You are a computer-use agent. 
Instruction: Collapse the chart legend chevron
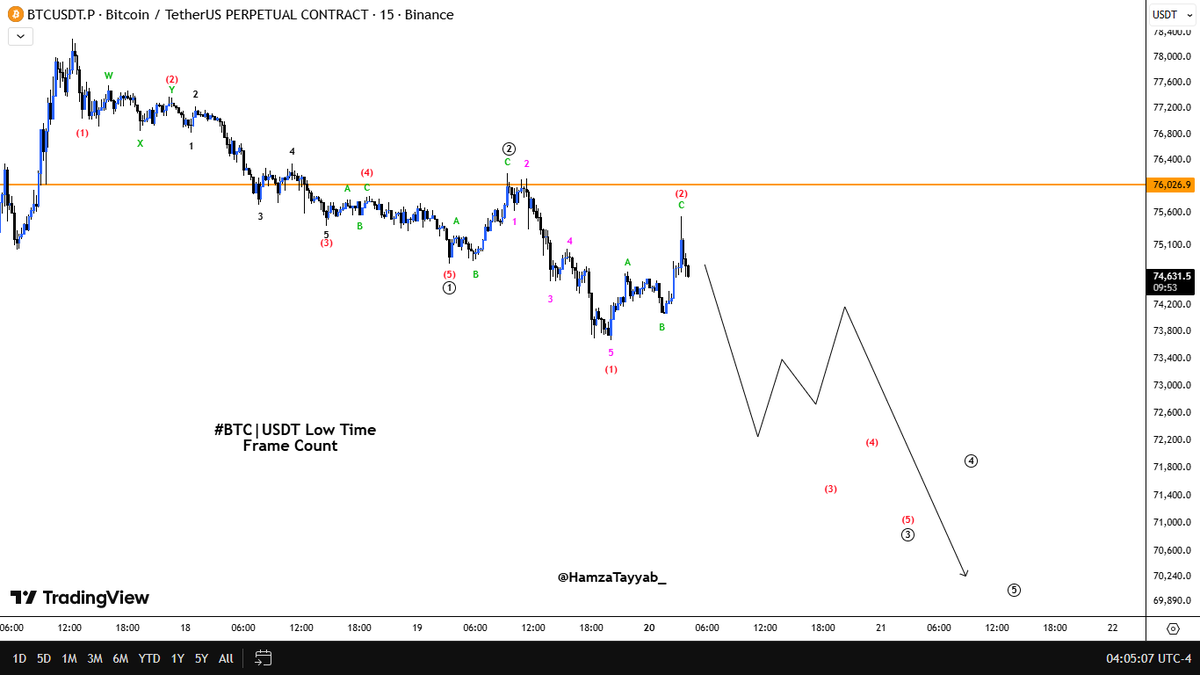pos(21,37)
